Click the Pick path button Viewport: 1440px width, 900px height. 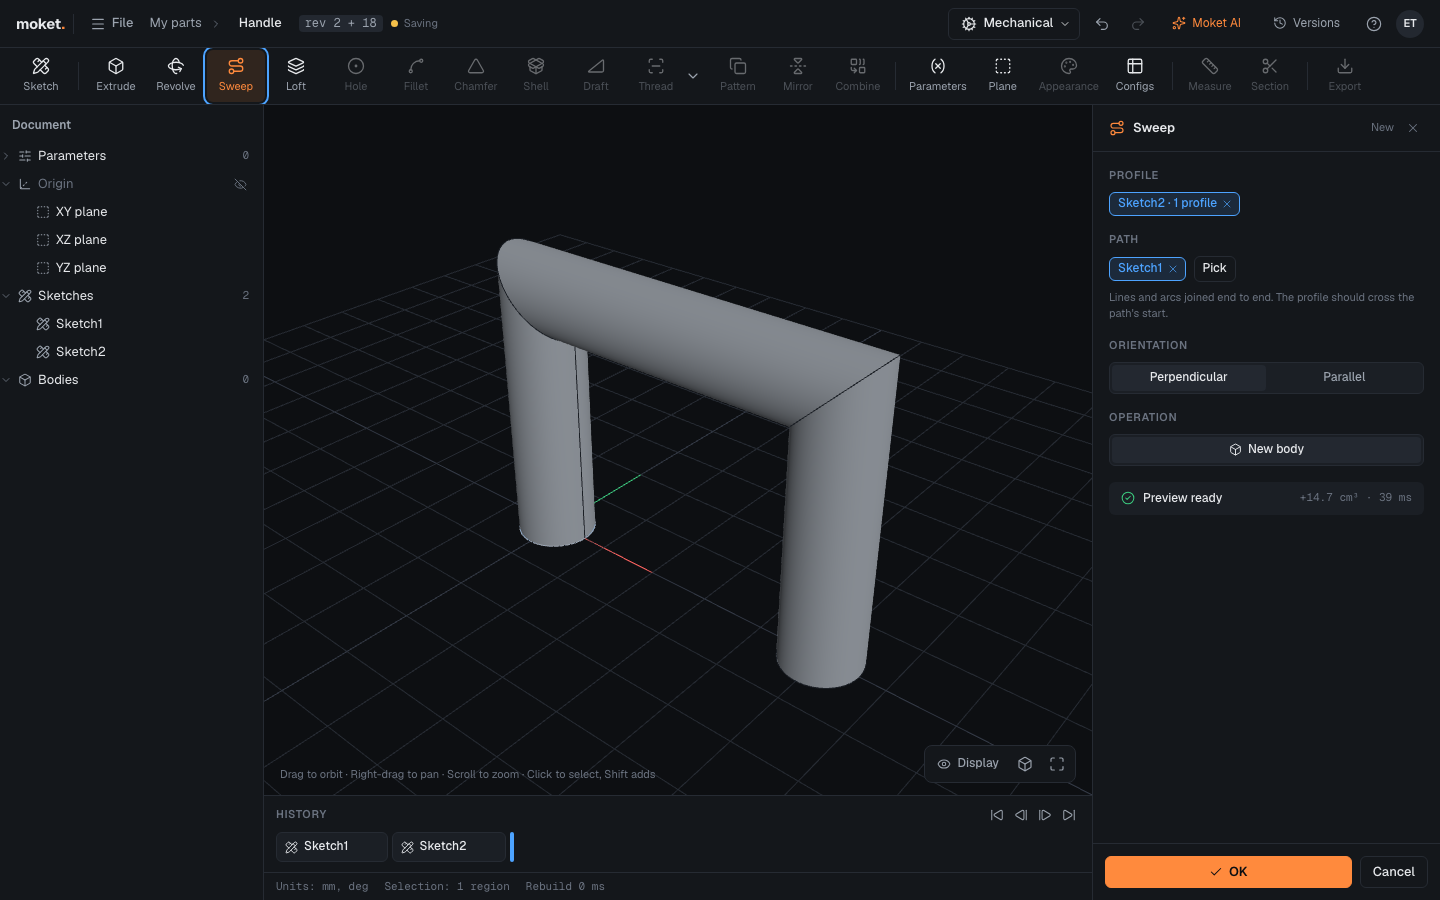click(x=1214, y=268)
